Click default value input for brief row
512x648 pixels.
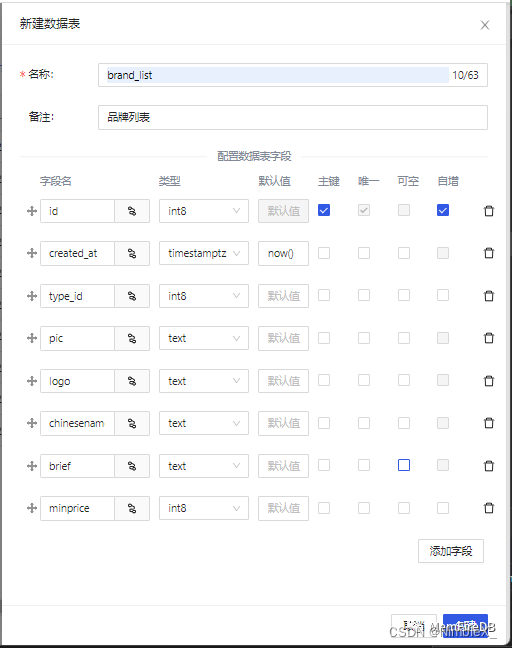click(283, 466)
